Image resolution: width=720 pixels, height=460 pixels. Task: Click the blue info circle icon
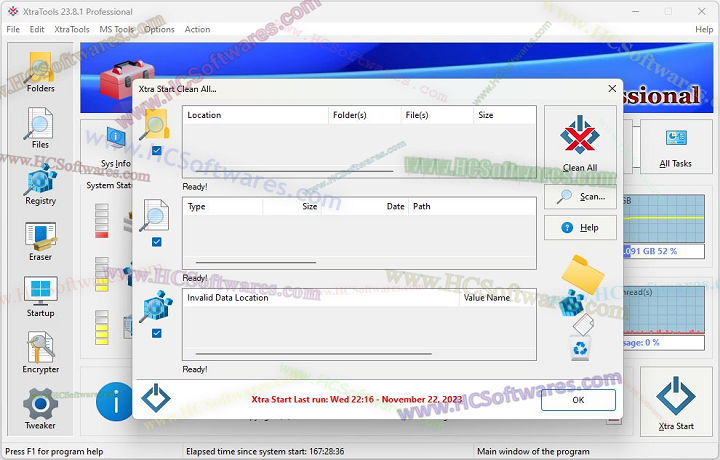click(114, 402)
